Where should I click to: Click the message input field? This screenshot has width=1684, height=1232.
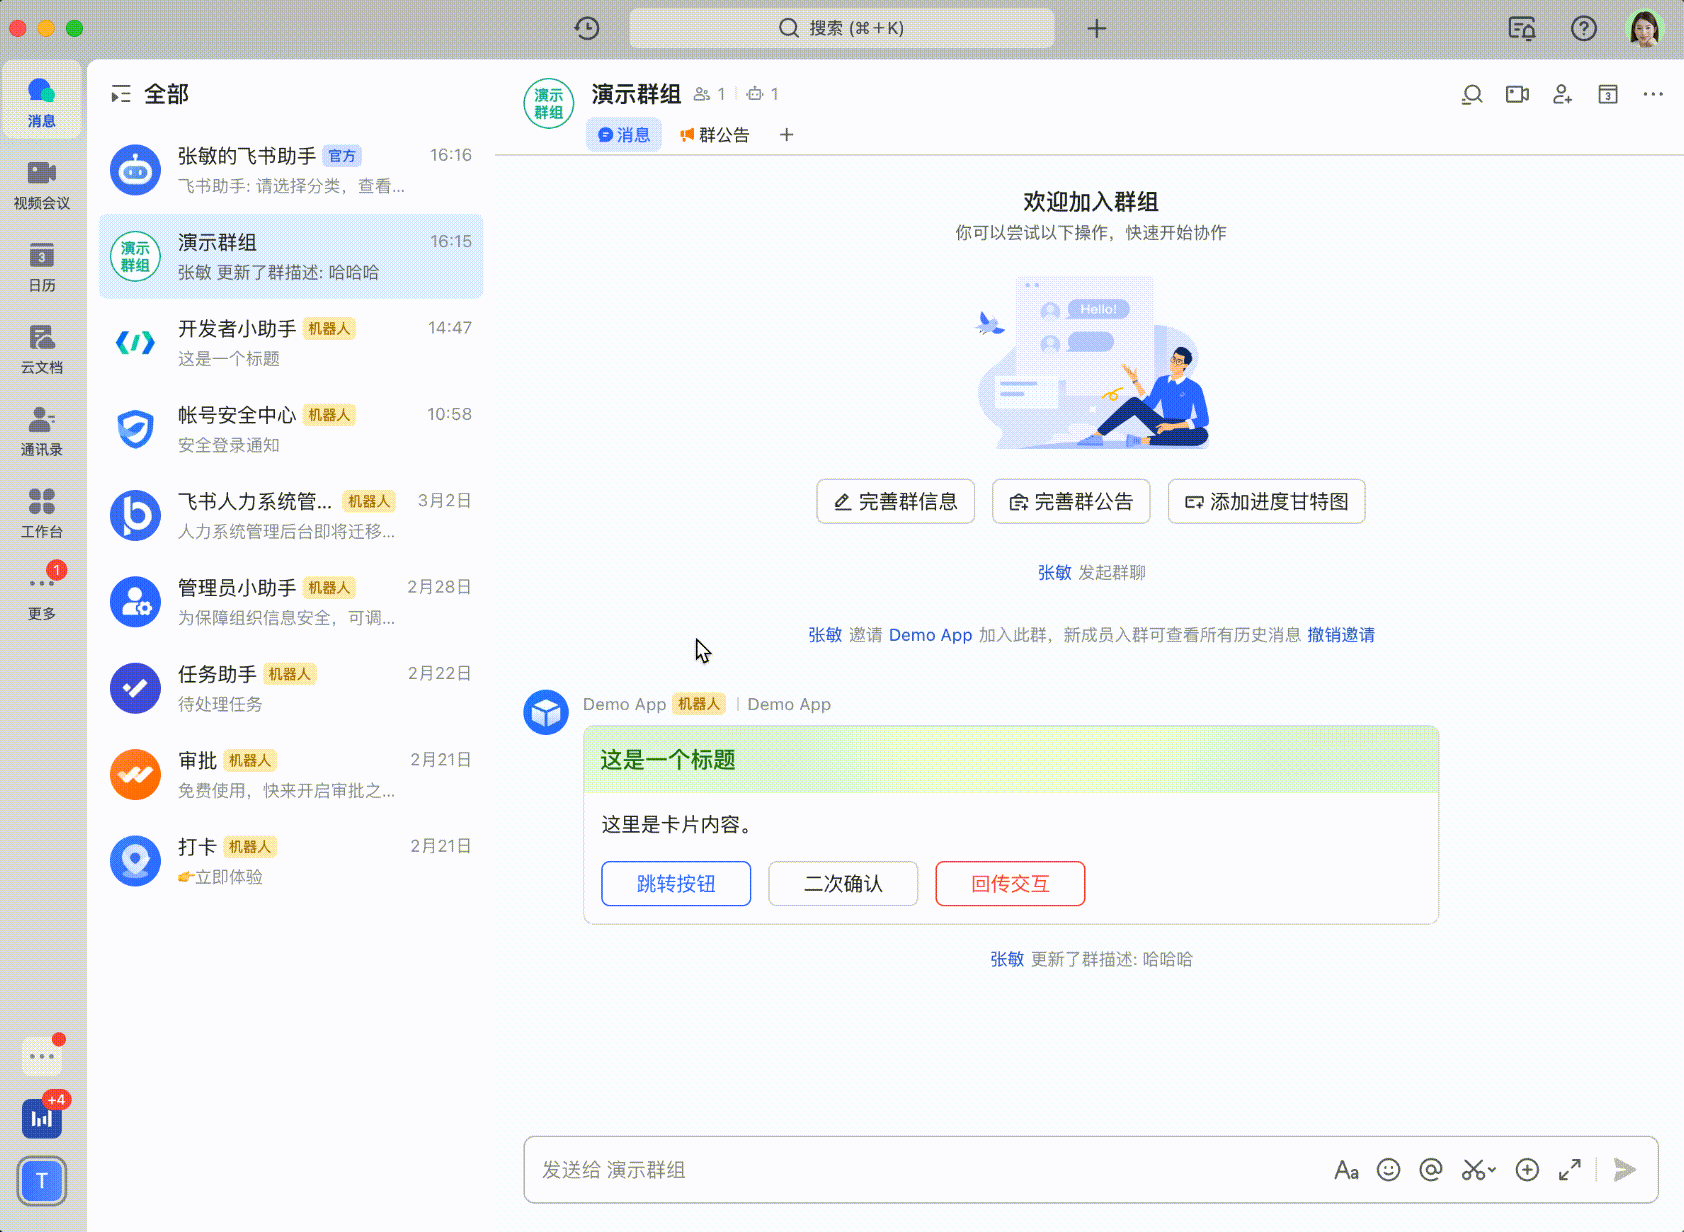click(x=900, y=1170)
